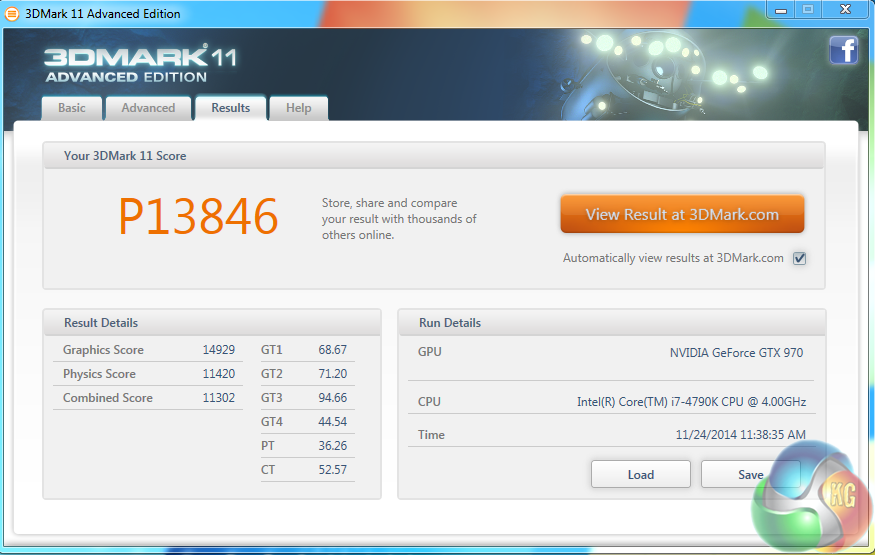Open the Advanced tab

point(148,108)
